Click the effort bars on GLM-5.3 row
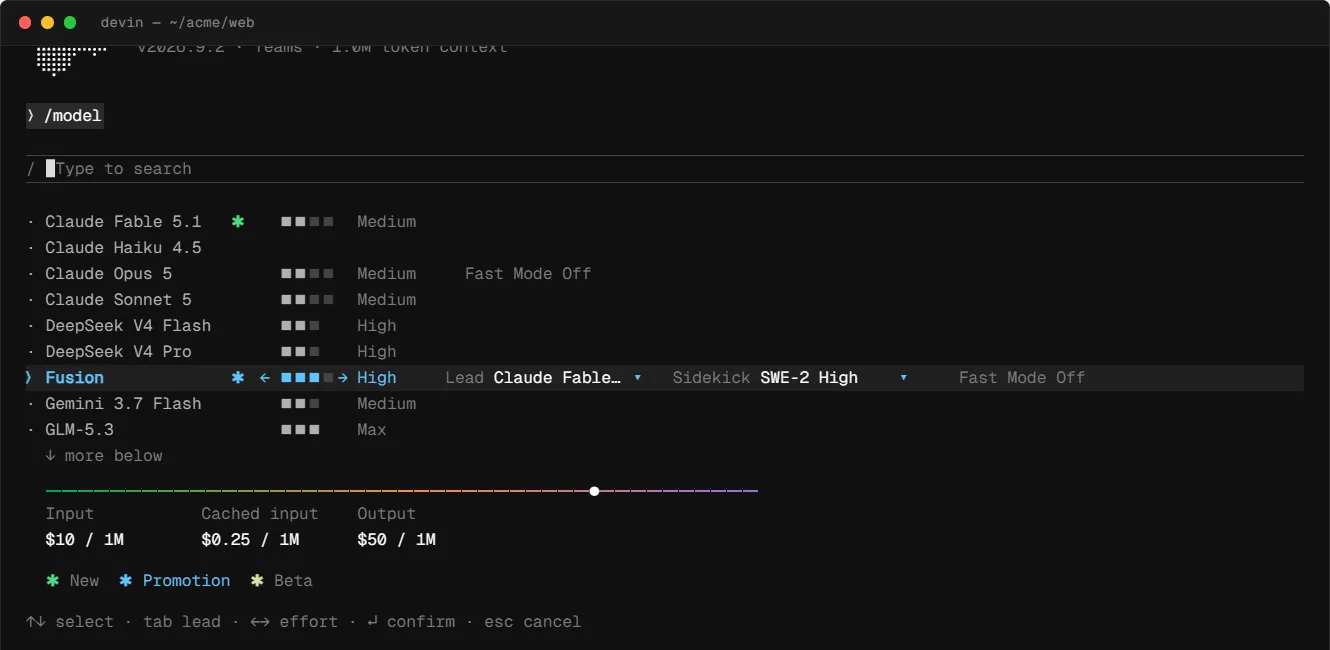This screenshot has height=650, width=1330. (x=301, y=429)
